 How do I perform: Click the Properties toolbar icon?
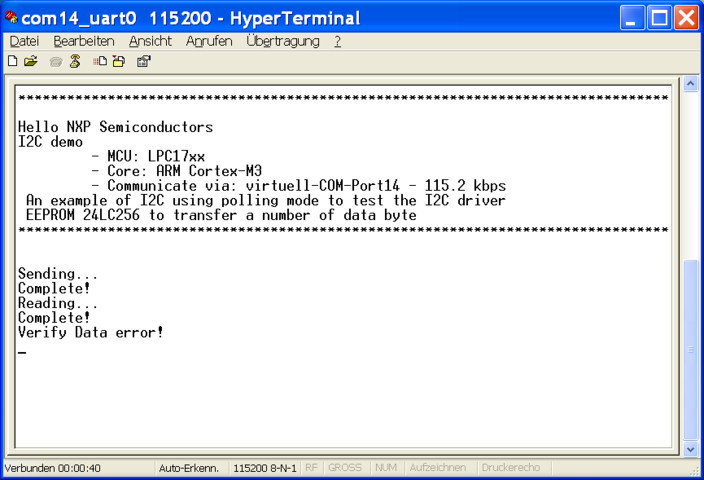(144, 61)
